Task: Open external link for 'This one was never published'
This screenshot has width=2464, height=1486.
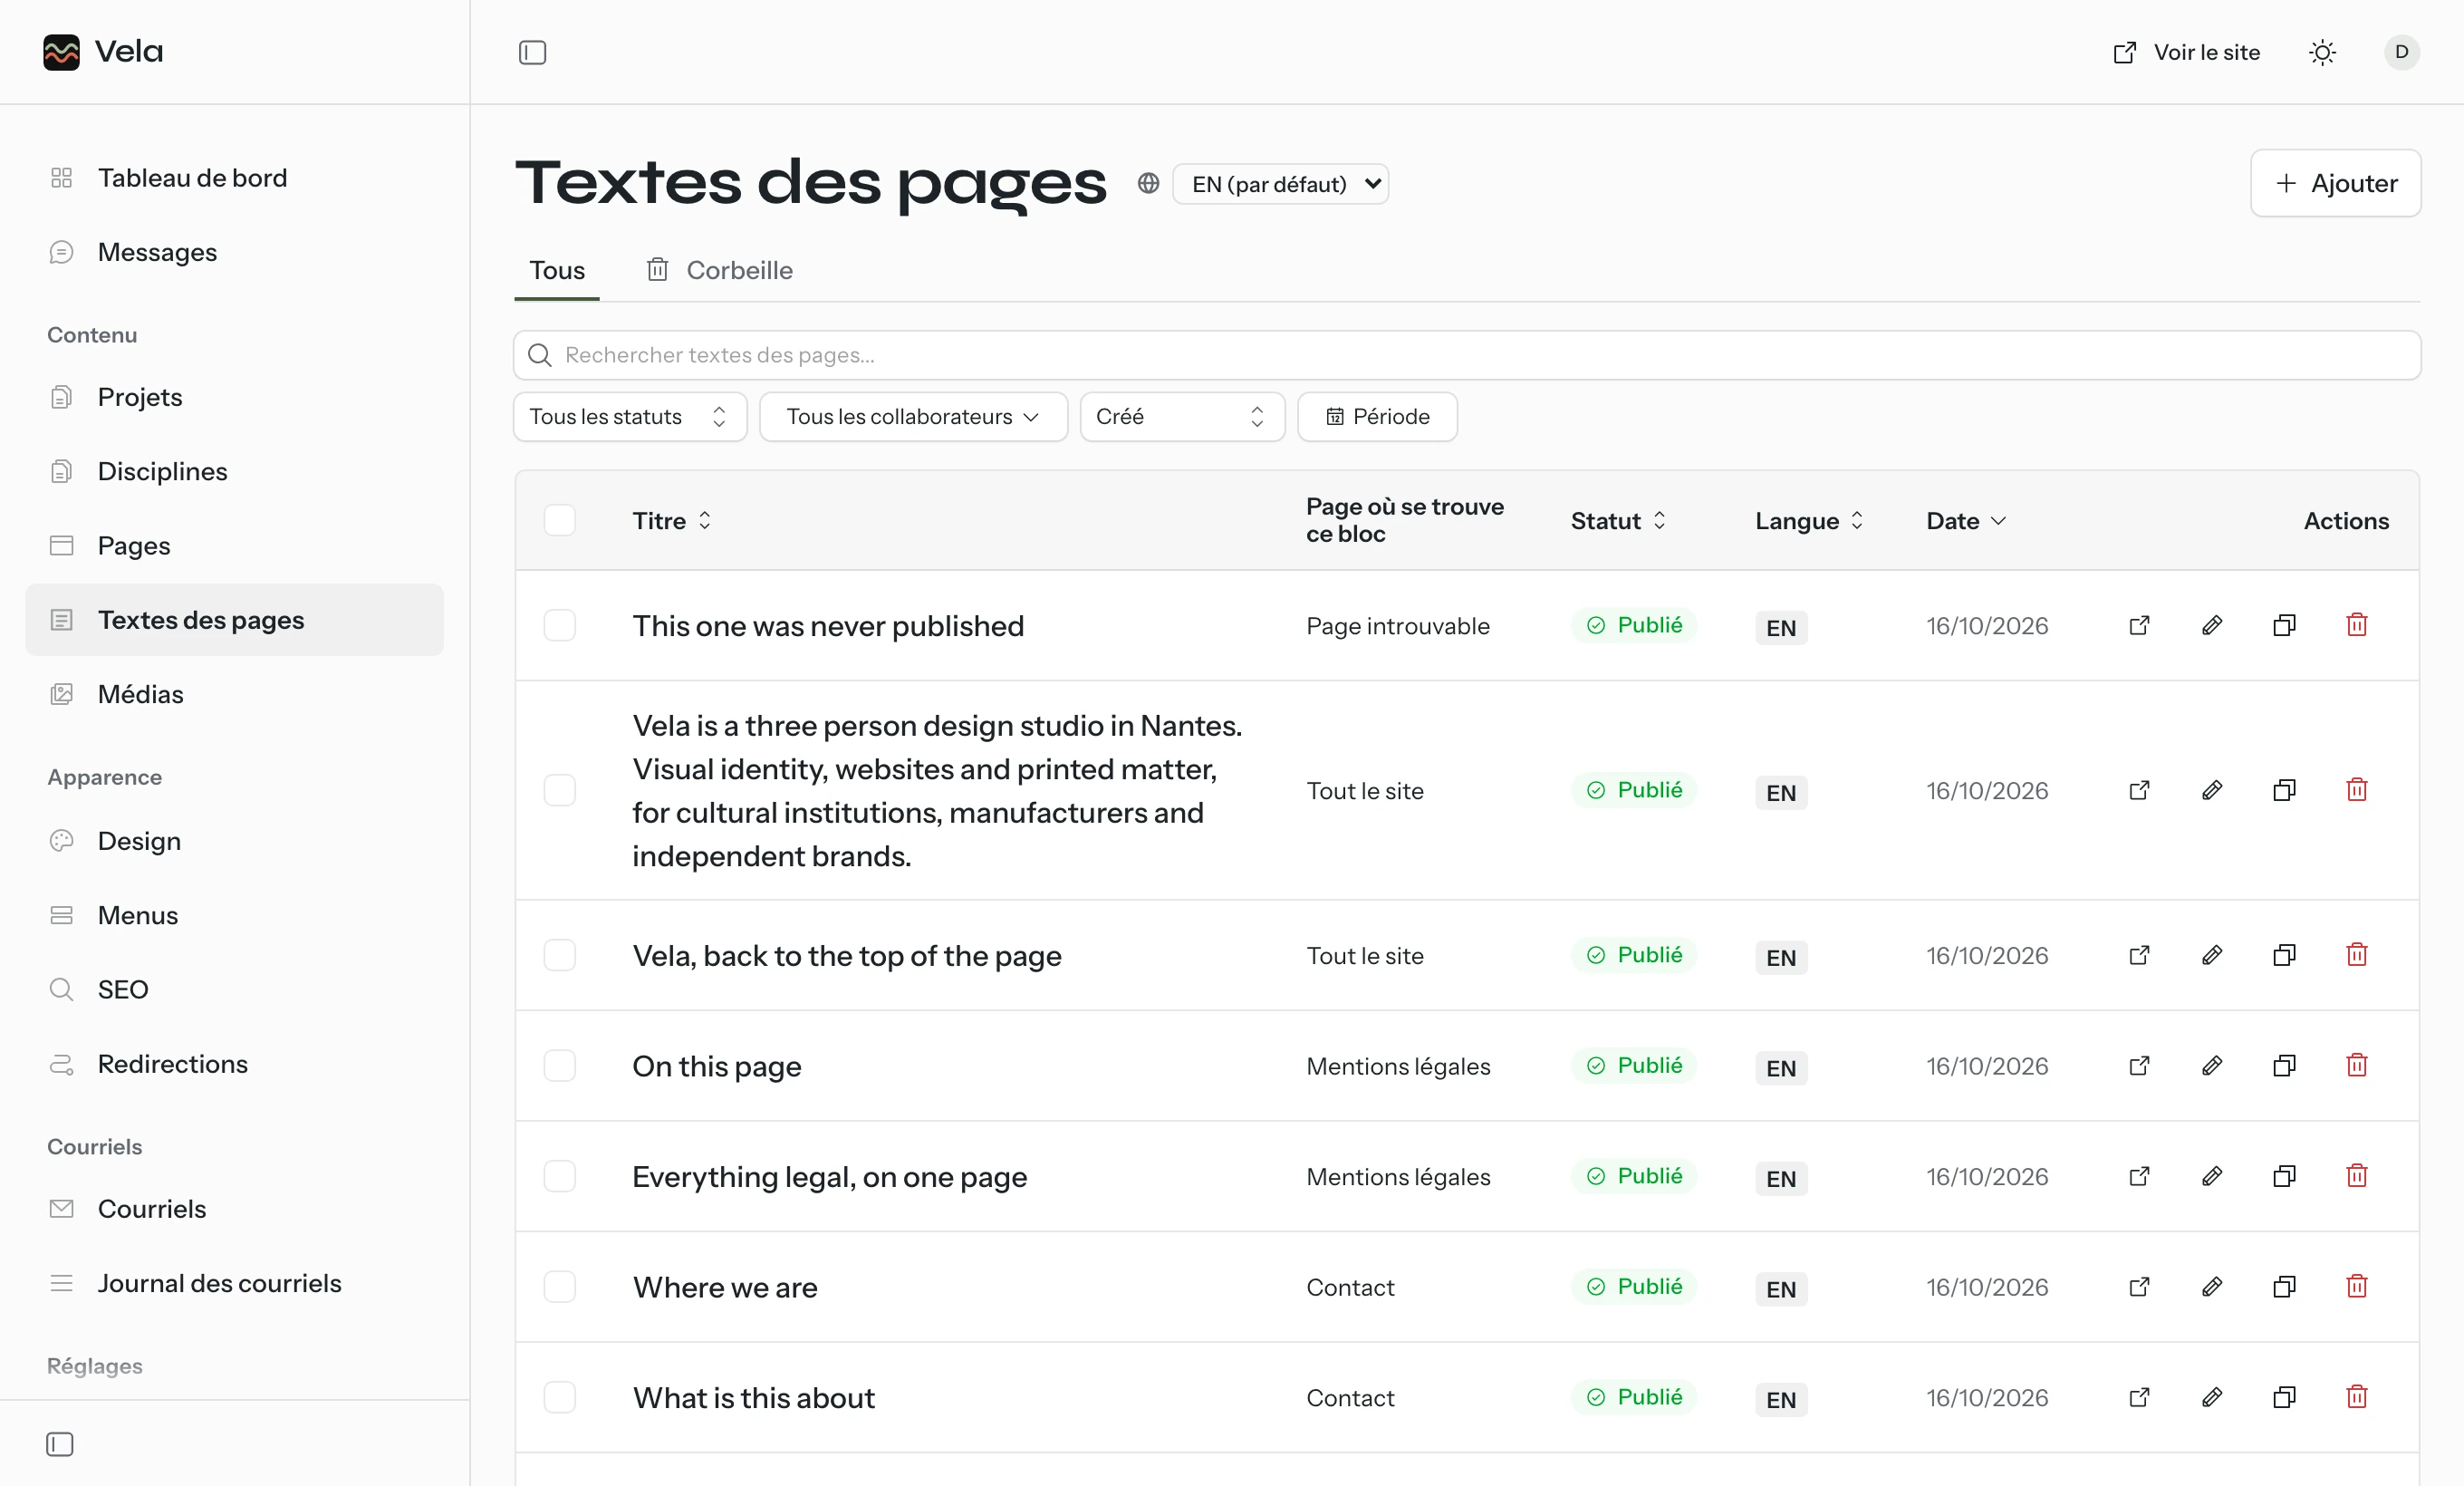Action: (x=2139, y=625)
